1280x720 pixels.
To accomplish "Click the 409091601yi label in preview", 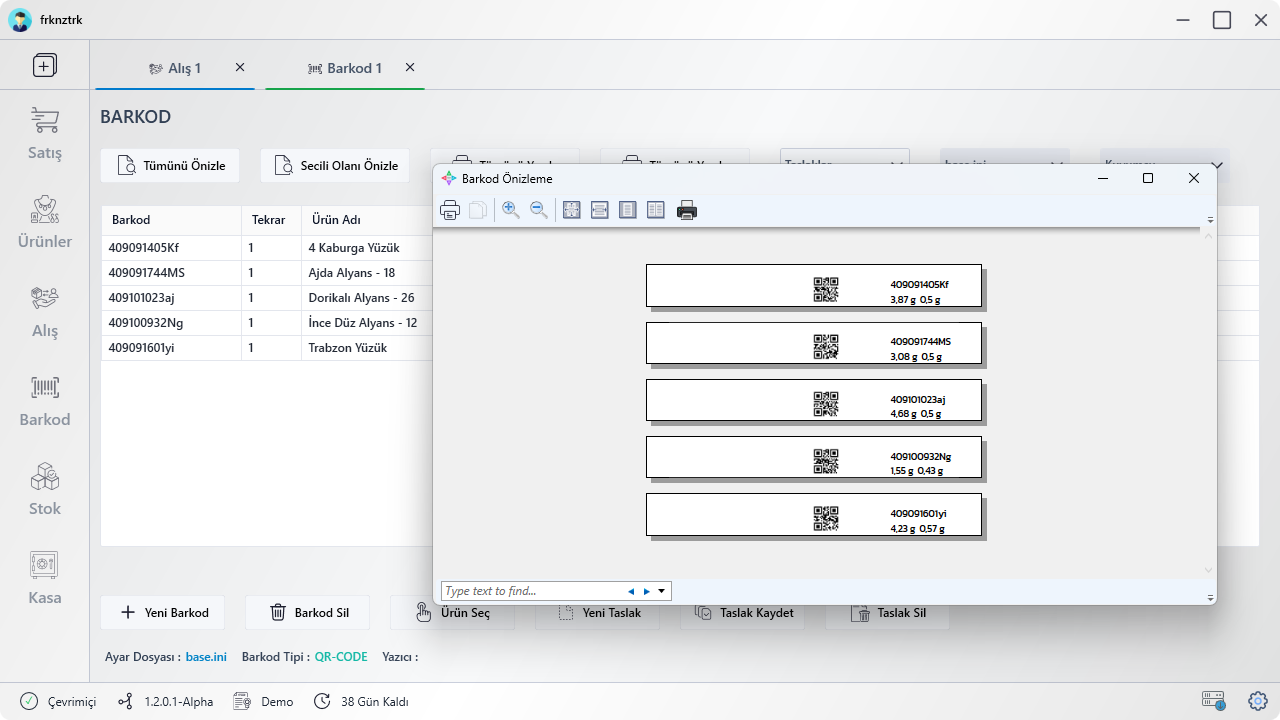I will tap(919, 514).
